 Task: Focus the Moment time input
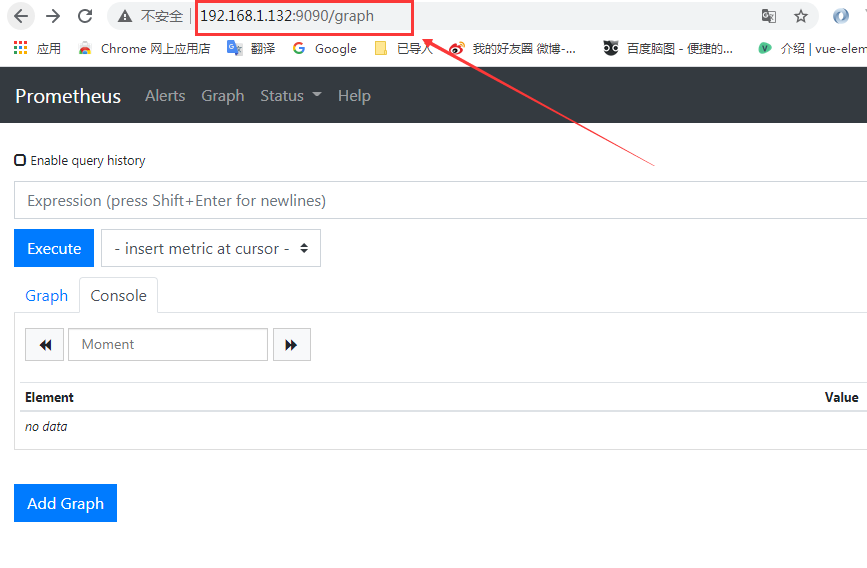(168, 345)
